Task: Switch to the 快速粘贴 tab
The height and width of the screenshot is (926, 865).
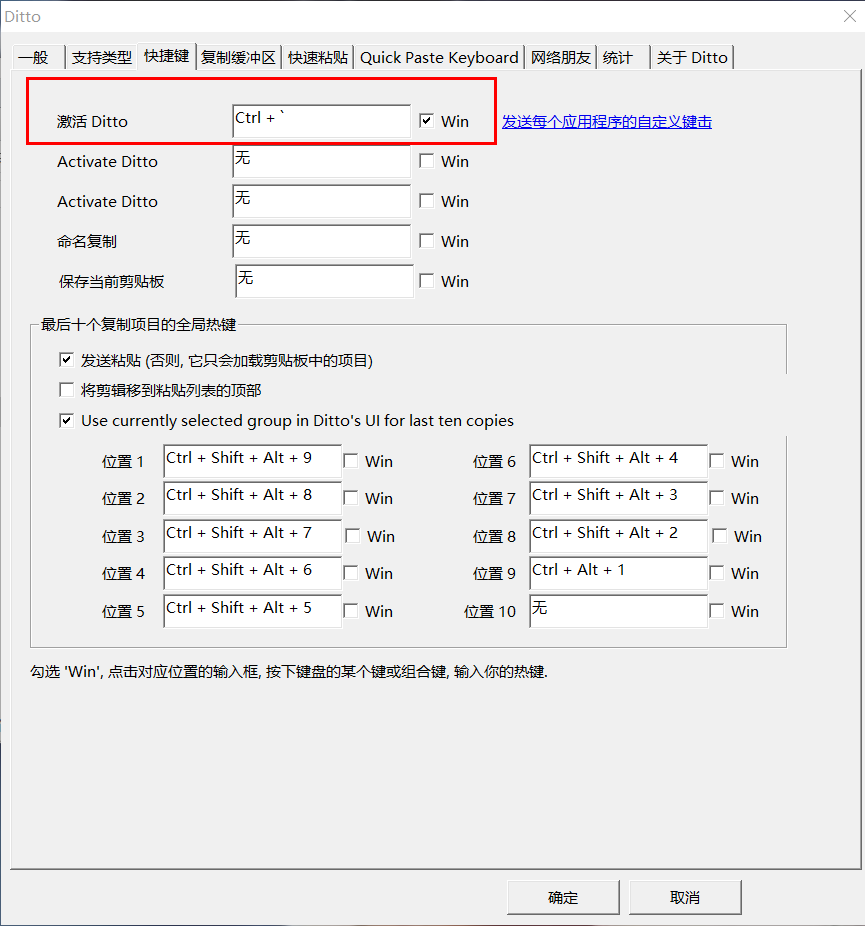Action: tap(320, 57)
